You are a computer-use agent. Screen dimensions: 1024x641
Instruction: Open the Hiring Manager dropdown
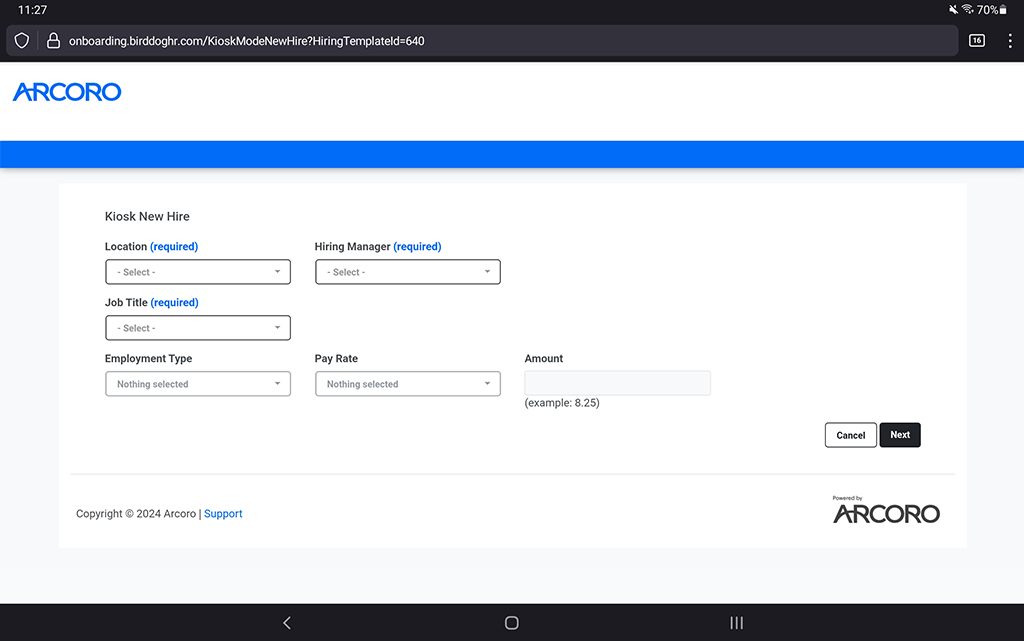[408, 272]
